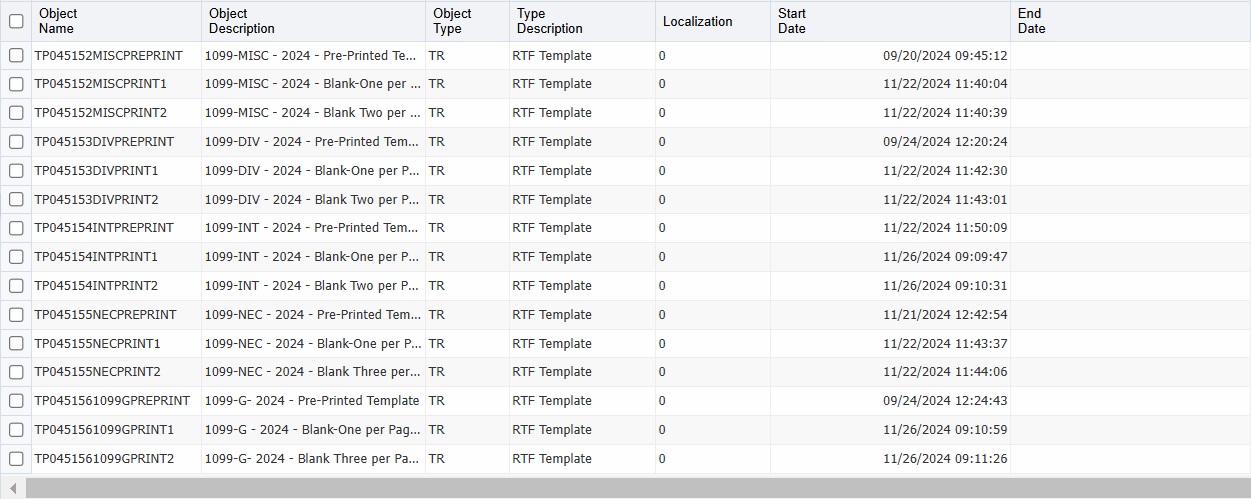This screenshot has width=1251, height=499.
Task: Click start date 11/21/2024 12:42:54
Action: pos(945,315)
